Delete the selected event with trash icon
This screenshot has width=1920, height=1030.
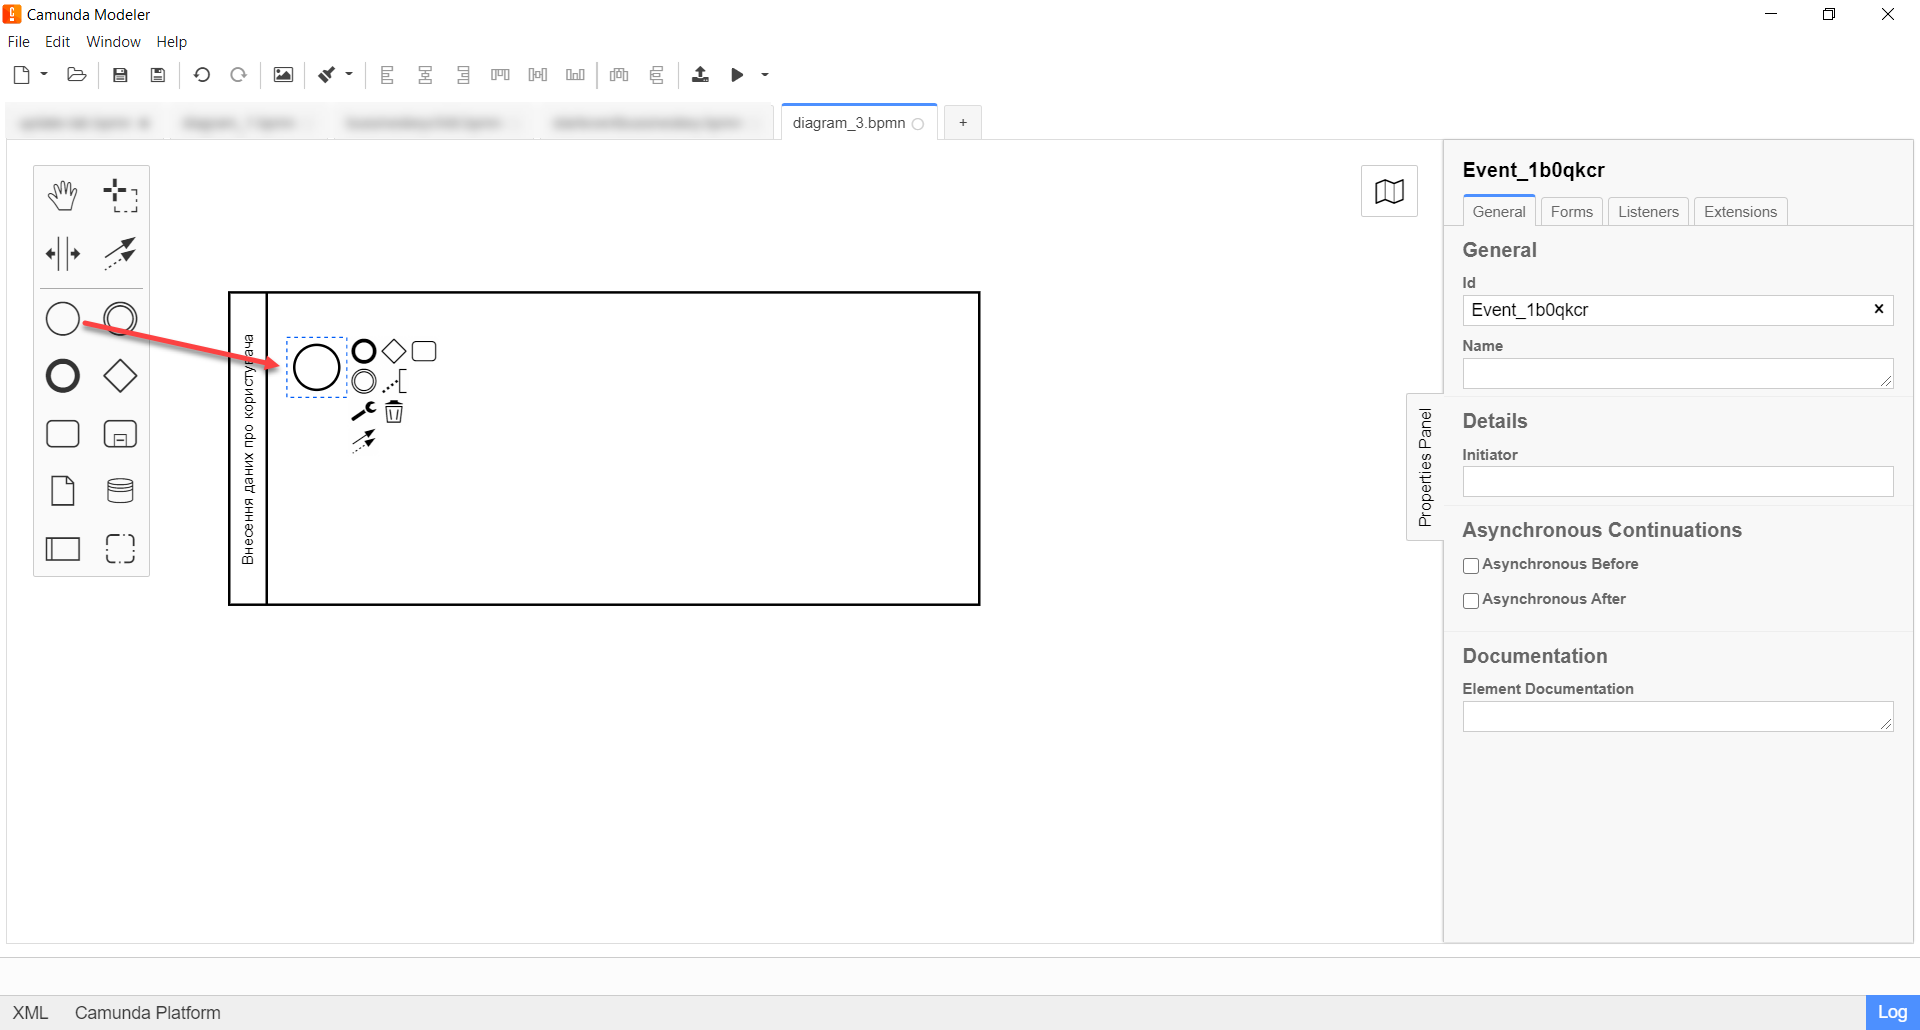394,411
